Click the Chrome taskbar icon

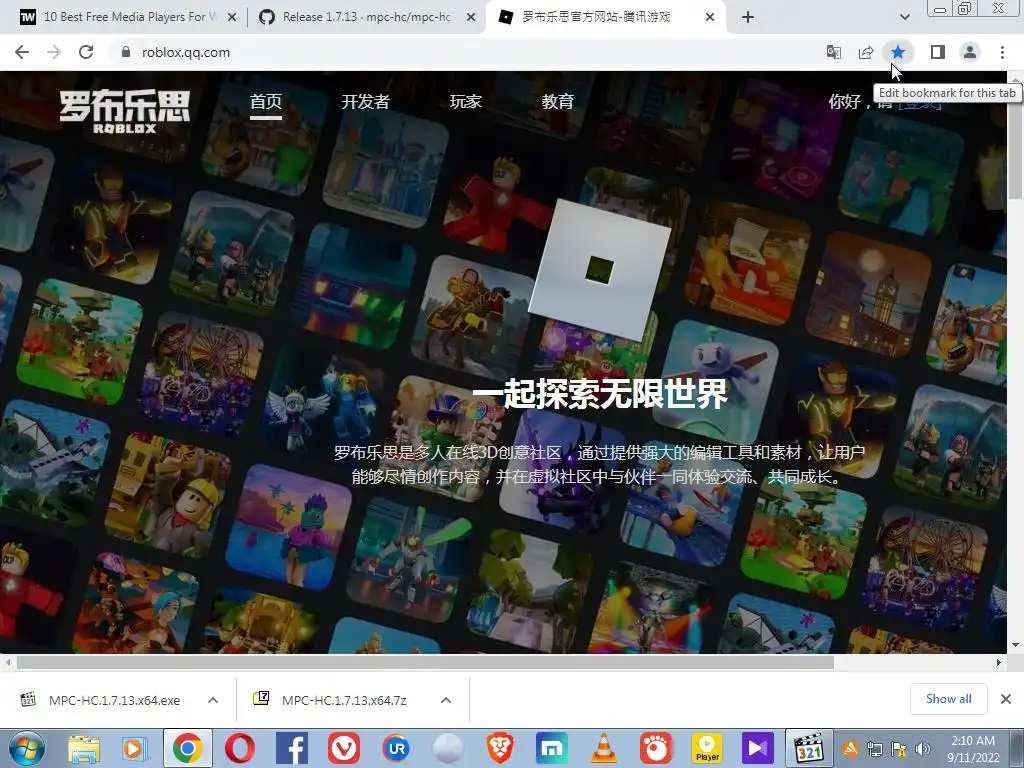(x=188, y=748)
